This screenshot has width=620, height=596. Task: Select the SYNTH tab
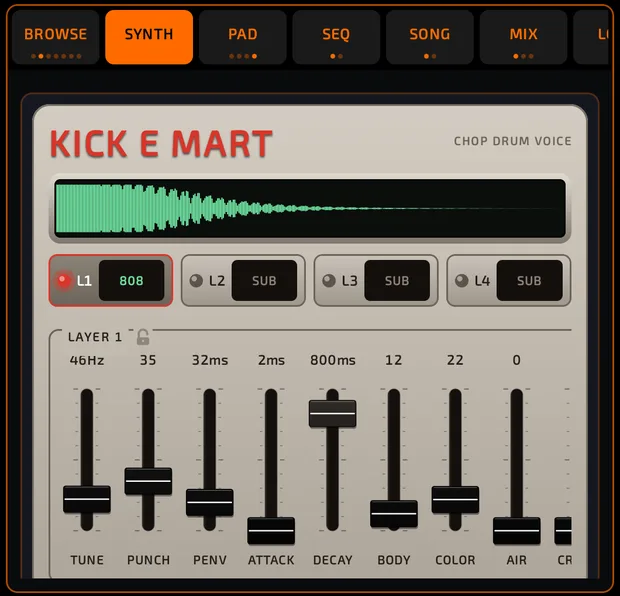click(x=149, y=37)
